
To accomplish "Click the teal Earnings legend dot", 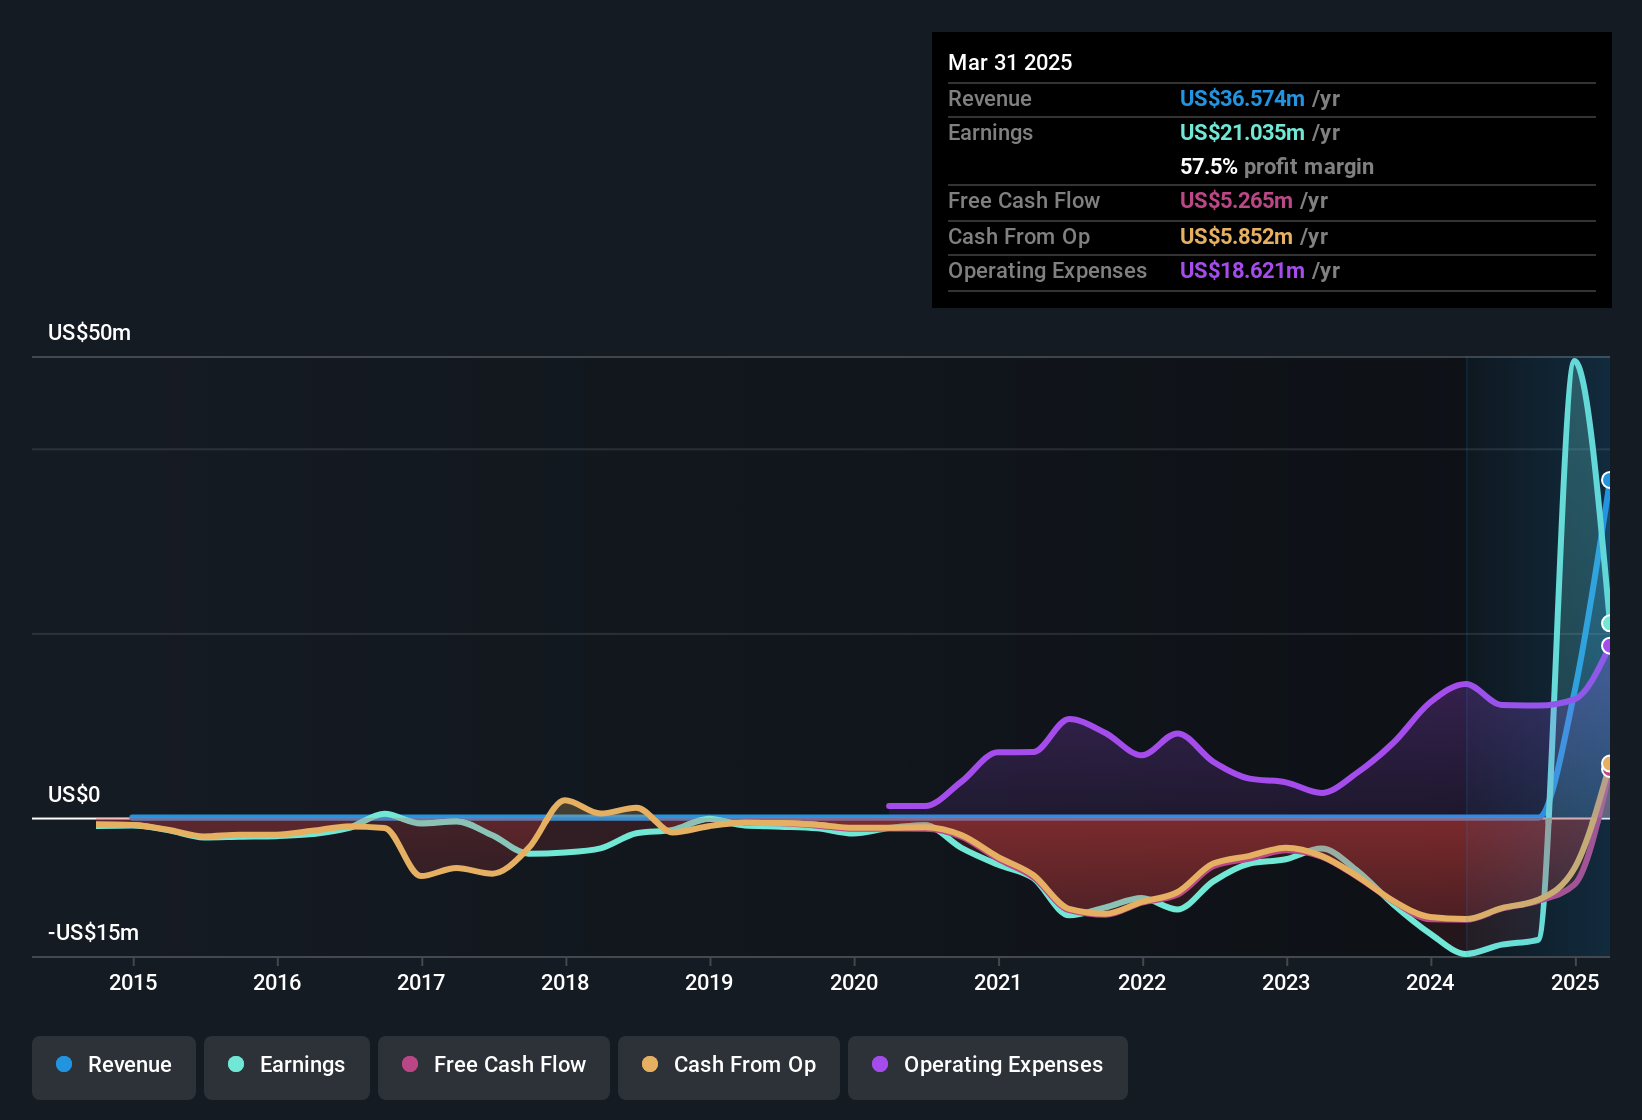I will [236, 1065].
